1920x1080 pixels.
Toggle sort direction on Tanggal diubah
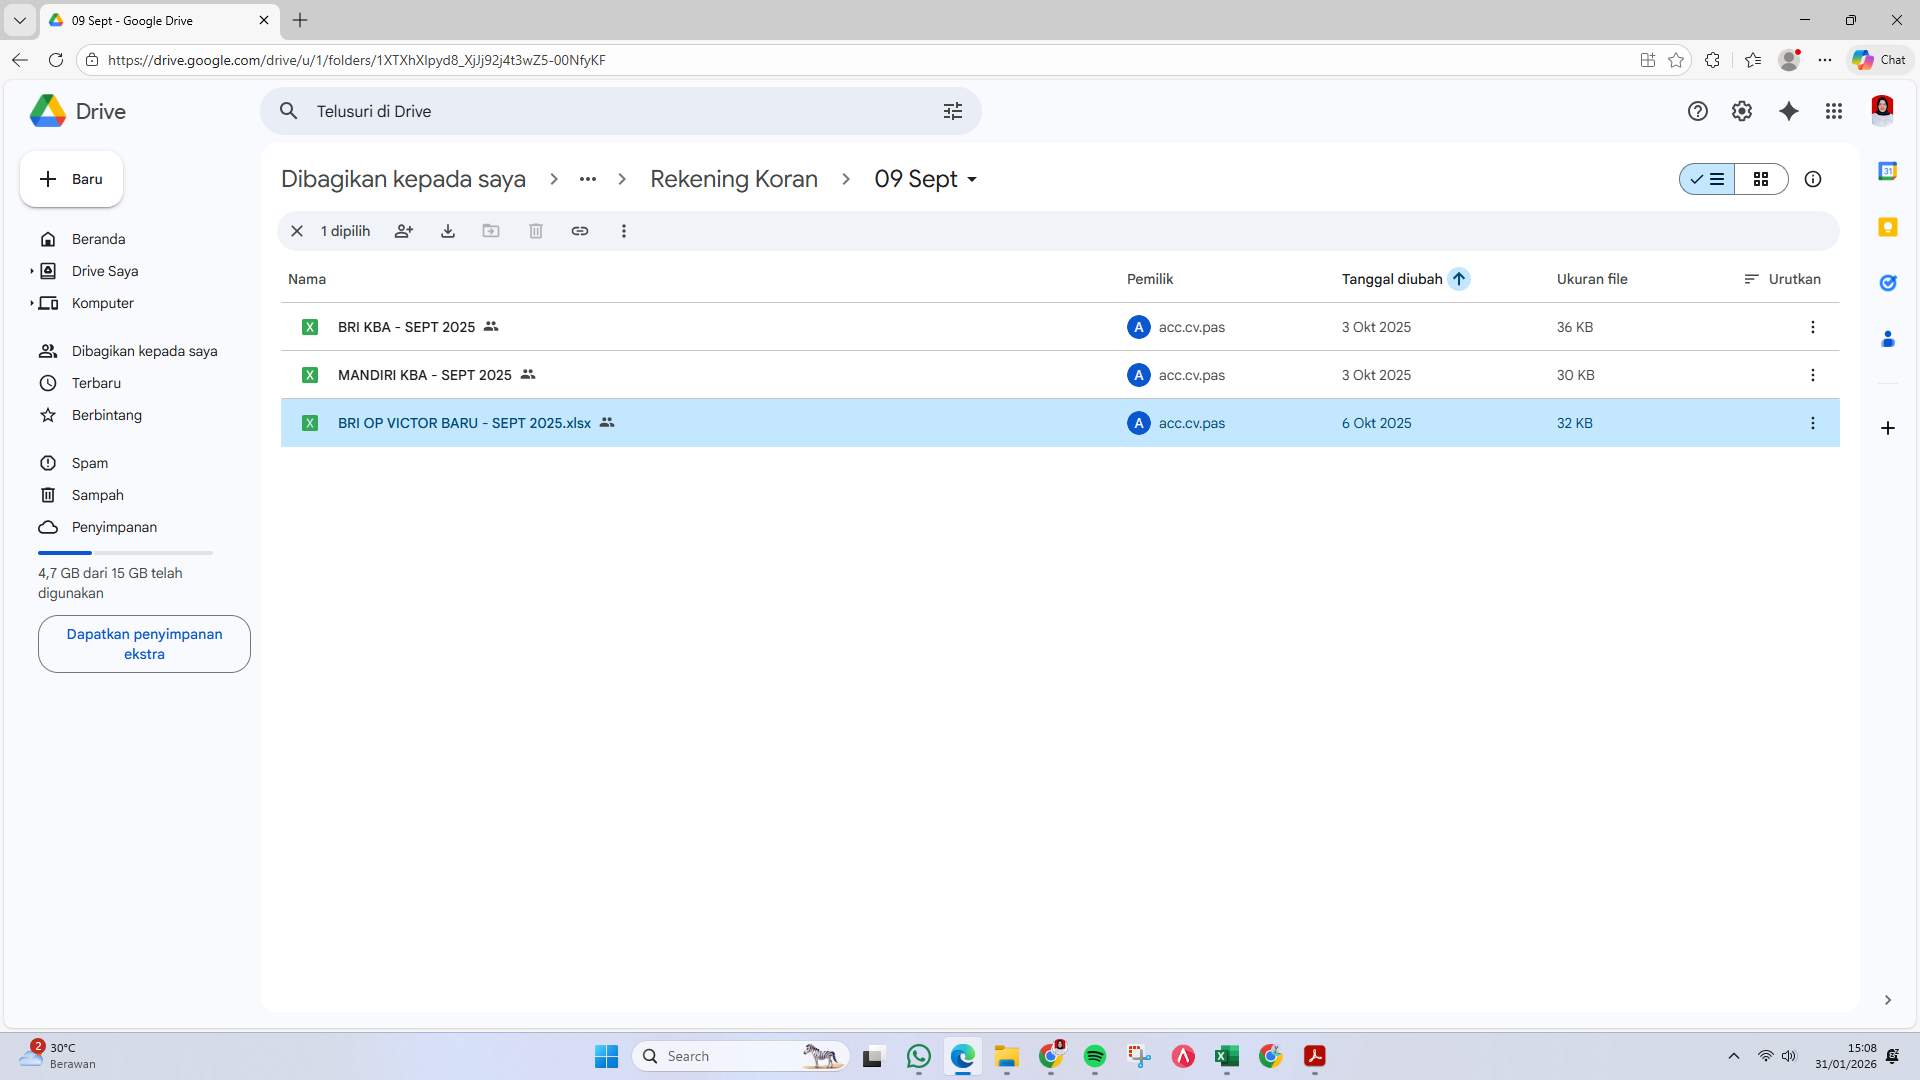click(x=1460, y=279)
